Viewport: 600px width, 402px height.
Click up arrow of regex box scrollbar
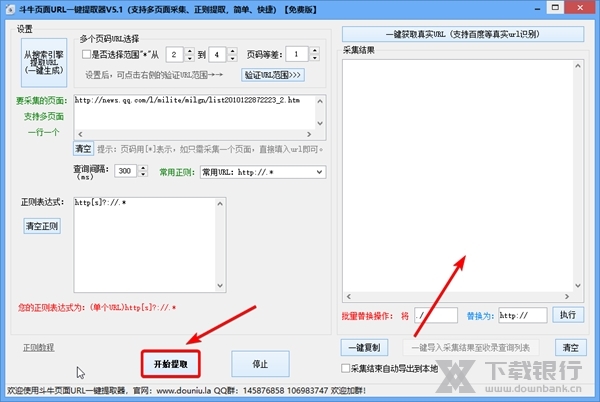220,204
